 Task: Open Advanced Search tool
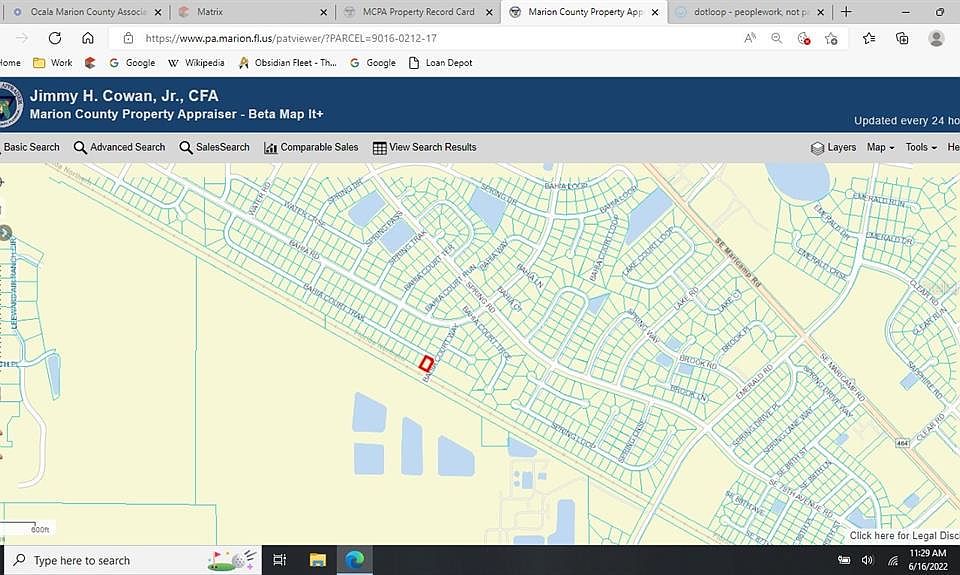coord(119,147)
